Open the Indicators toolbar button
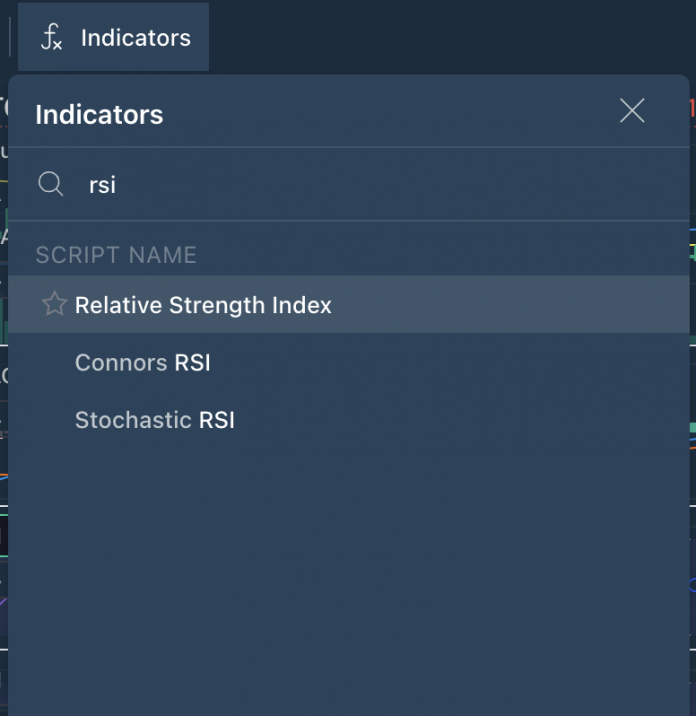 pos(114,38)
